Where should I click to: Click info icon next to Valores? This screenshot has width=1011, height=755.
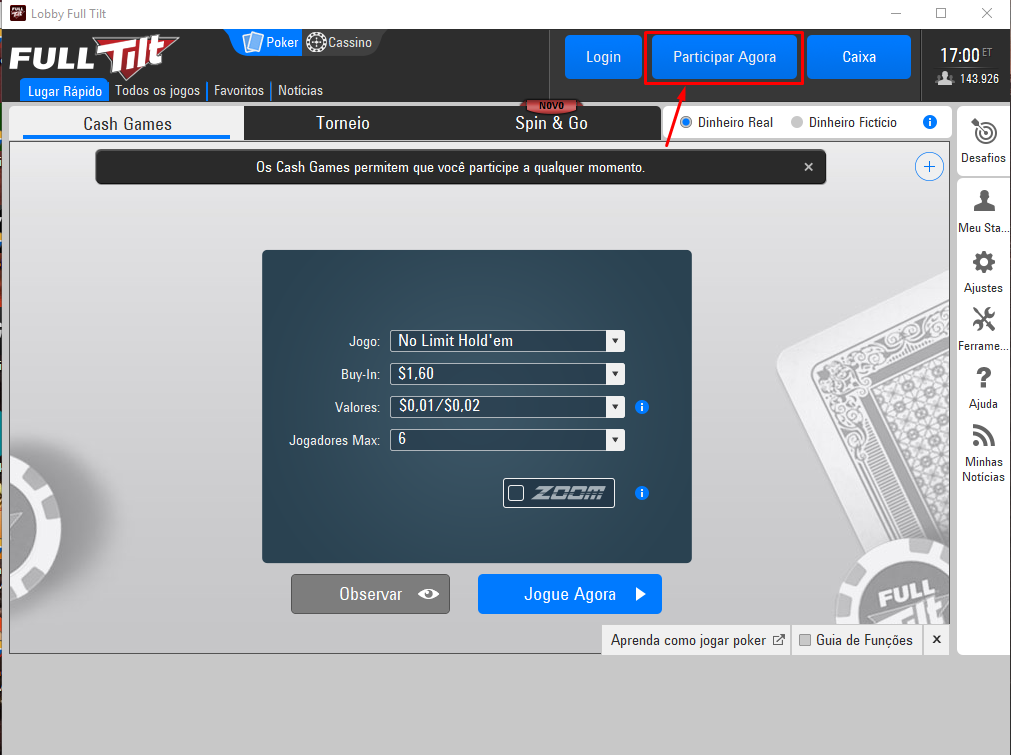[x=642, y=407]
